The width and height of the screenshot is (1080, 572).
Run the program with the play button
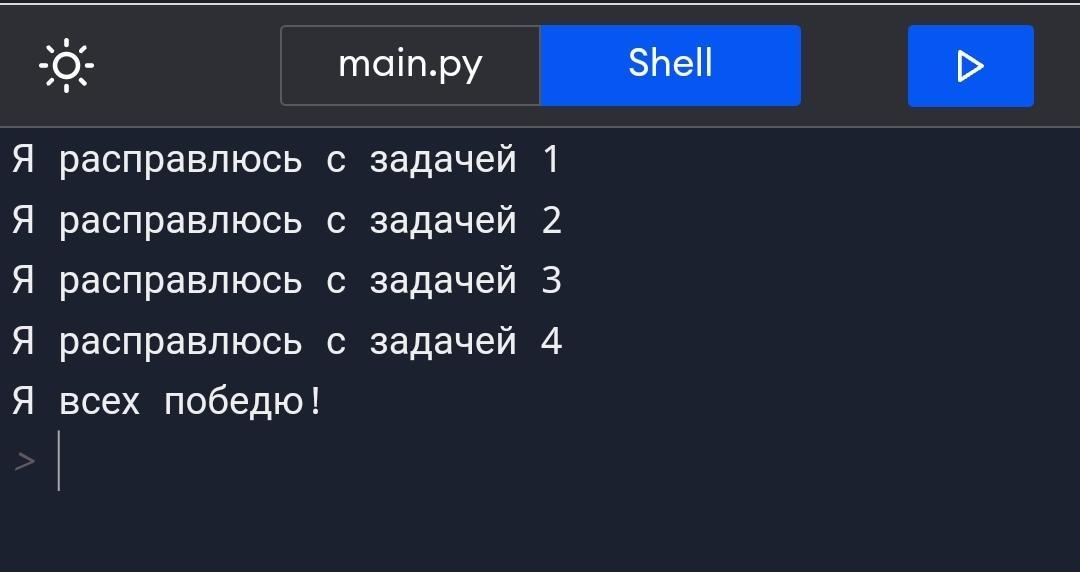click(x=970, y=66)
